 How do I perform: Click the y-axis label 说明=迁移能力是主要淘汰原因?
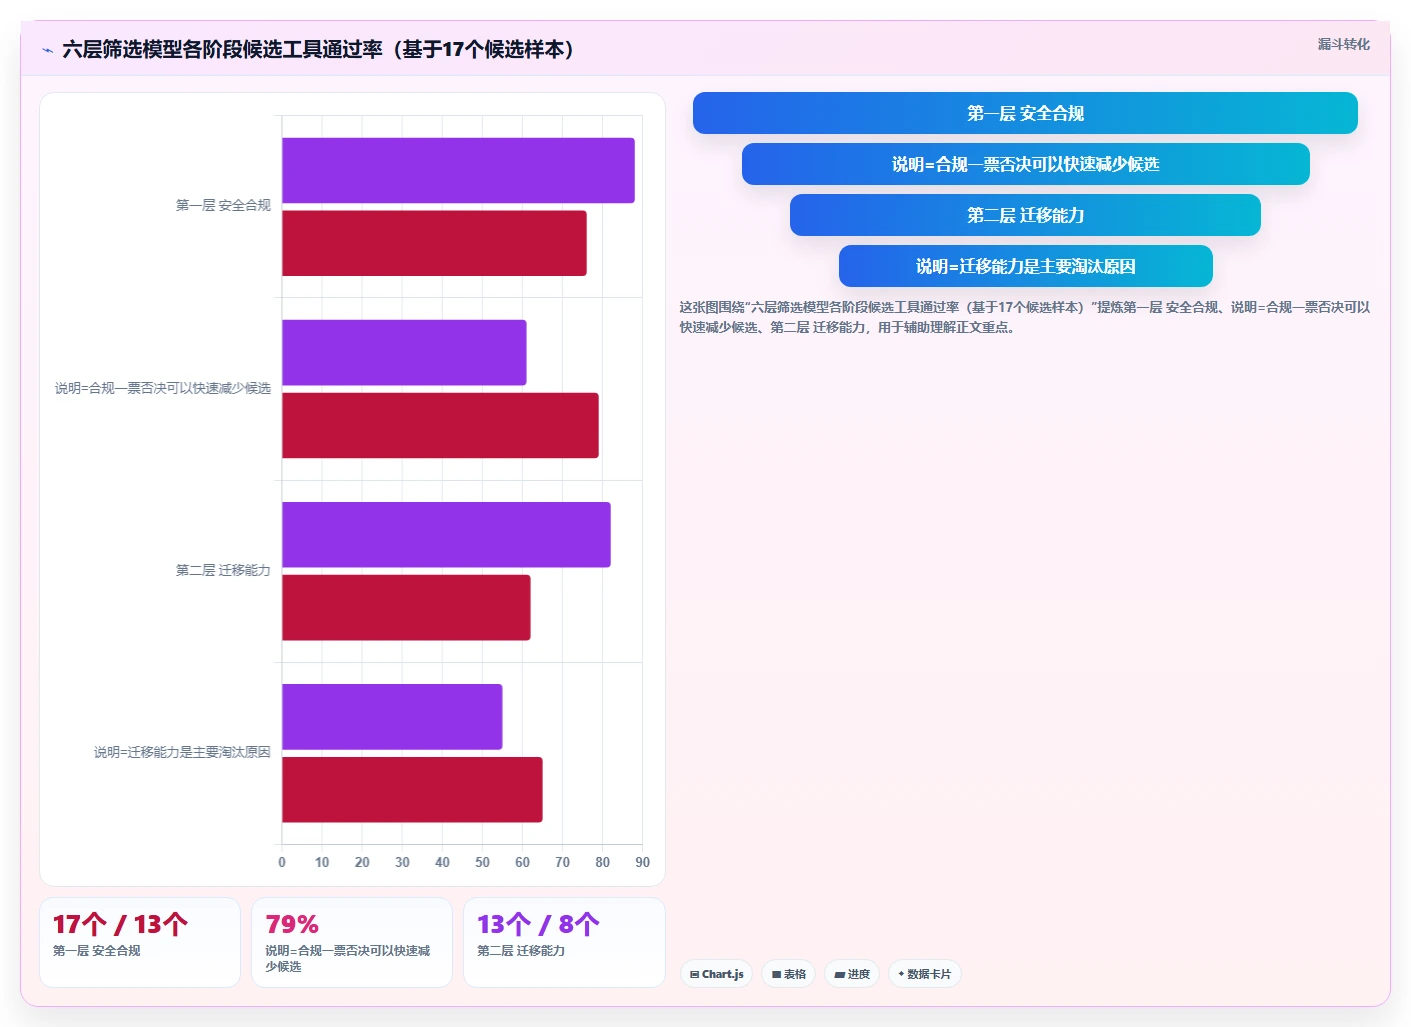(182, 752)
